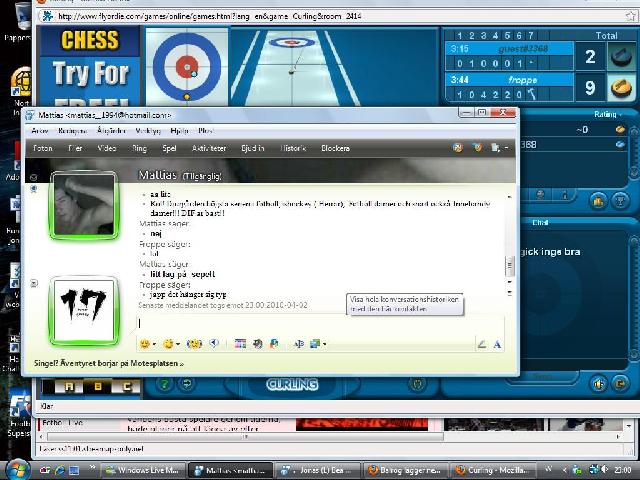Expand the background picture dropdown arrow
This screenshot has width=640, height=480.
tap(324, 344)
